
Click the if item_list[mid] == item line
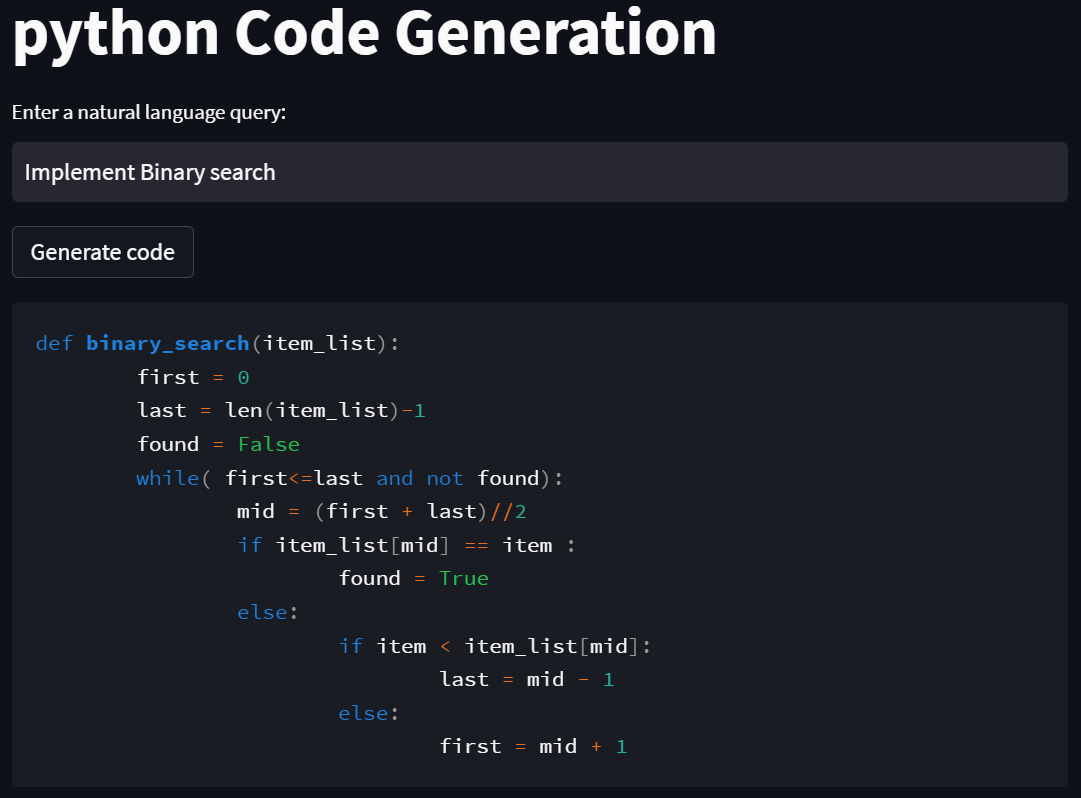click(407, 545)
